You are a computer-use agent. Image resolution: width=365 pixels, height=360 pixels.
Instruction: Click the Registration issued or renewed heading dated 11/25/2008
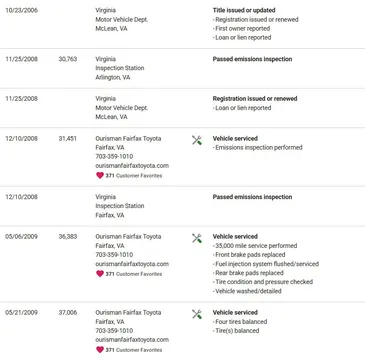coord(255,99)
